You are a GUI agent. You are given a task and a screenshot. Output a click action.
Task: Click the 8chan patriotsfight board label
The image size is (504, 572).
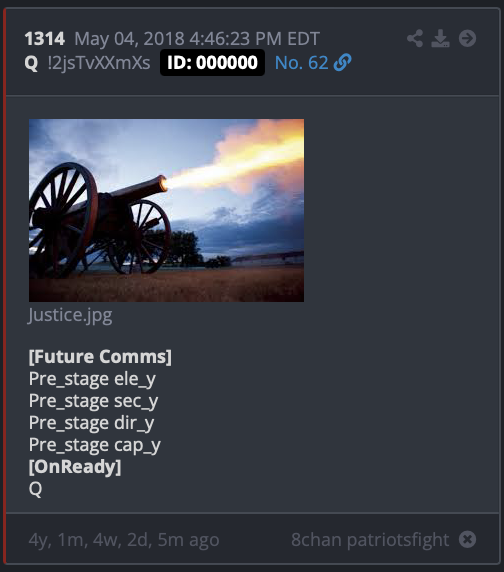click(x=370, y=540)
